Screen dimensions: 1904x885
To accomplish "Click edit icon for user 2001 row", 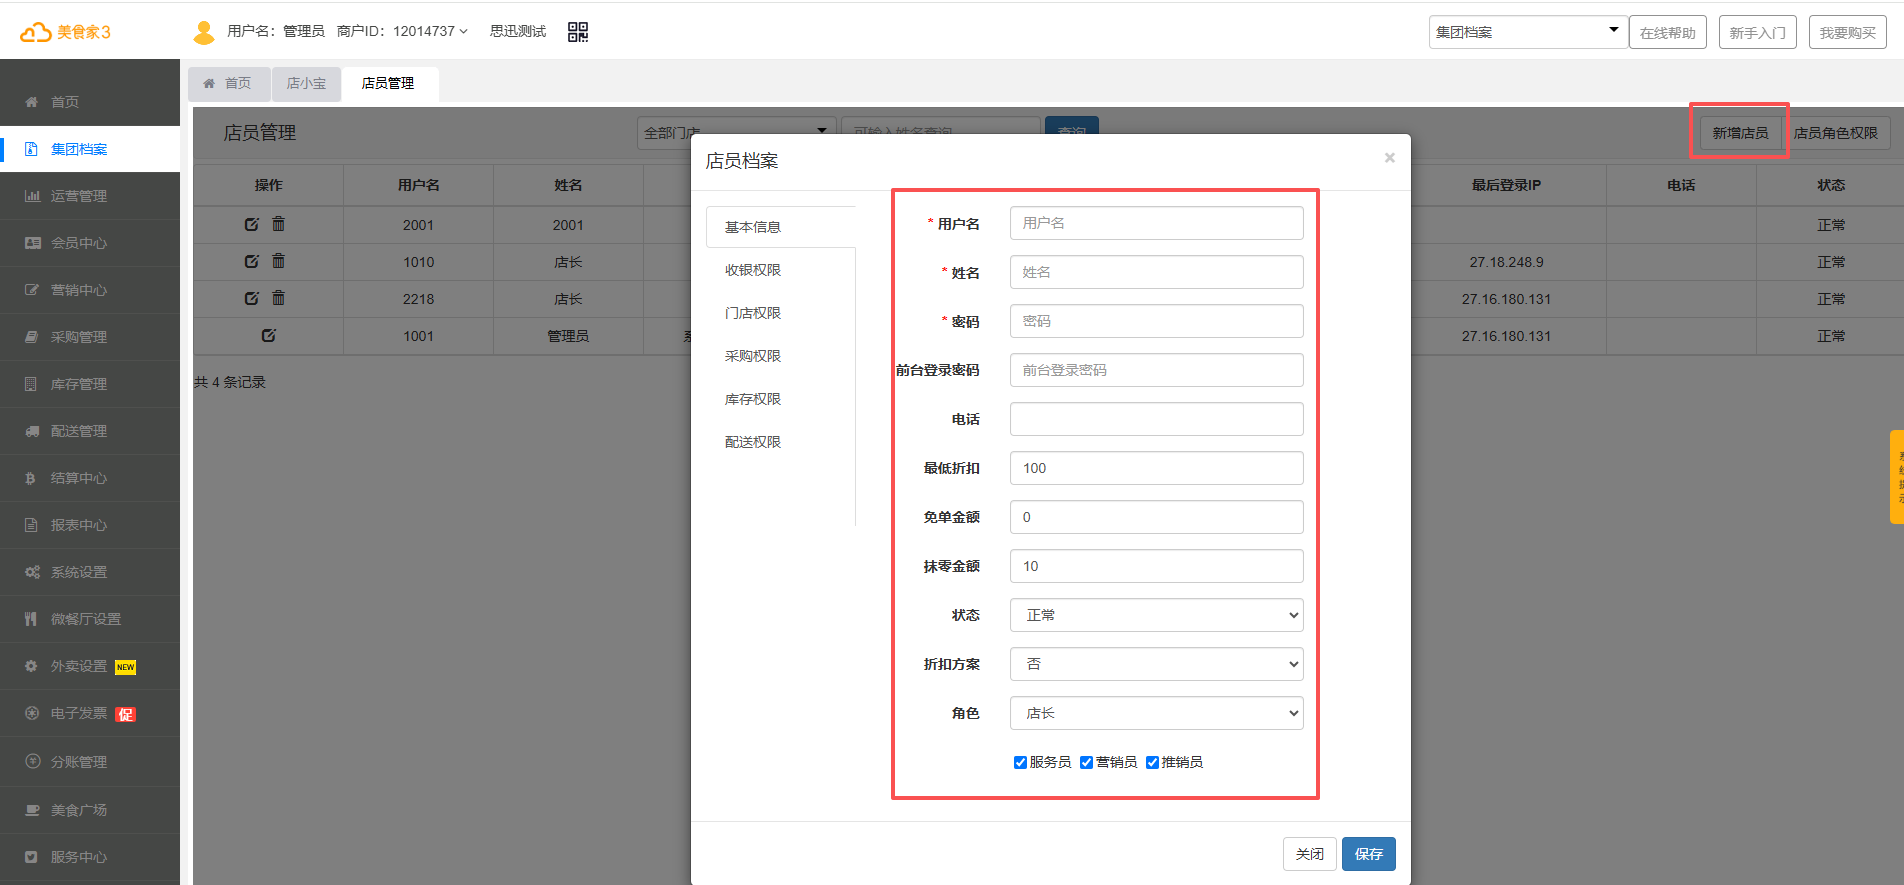I will point(252,224).
